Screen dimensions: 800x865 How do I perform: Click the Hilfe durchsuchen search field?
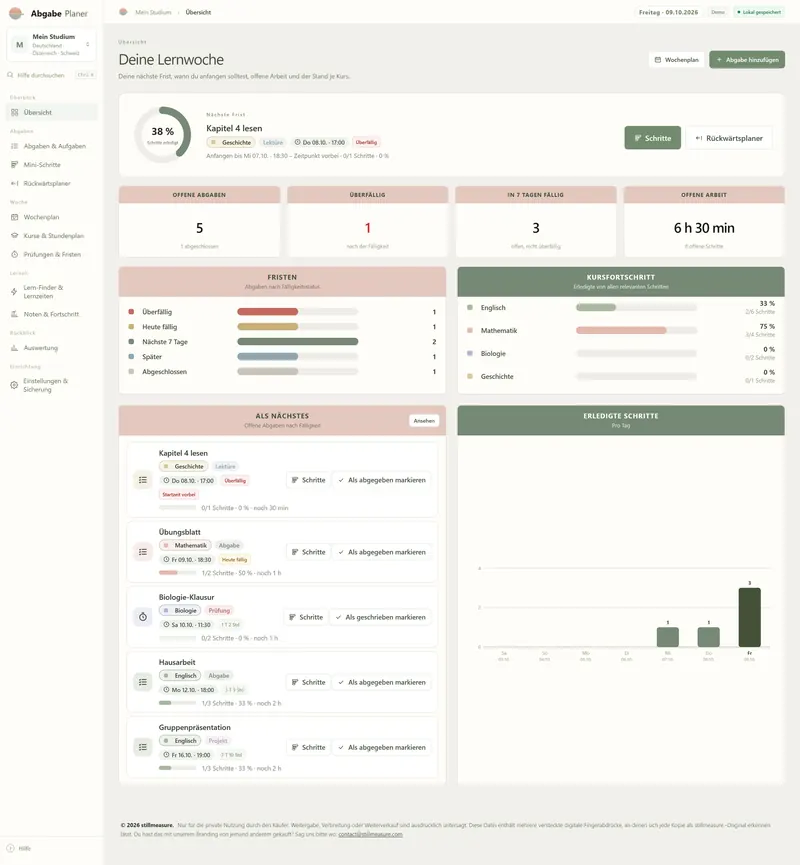(x=51, y=75)
